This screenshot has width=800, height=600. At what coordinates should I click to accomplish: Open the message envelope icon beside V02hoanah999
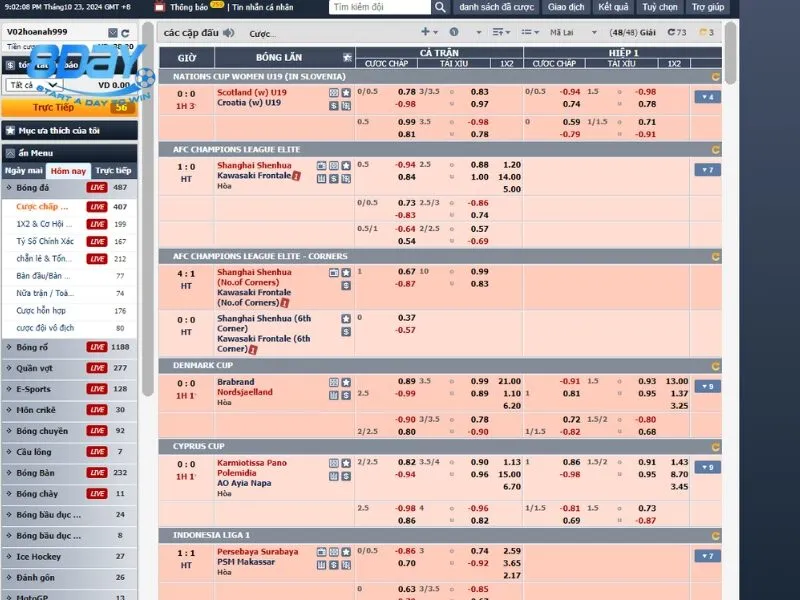pos(113,33)
